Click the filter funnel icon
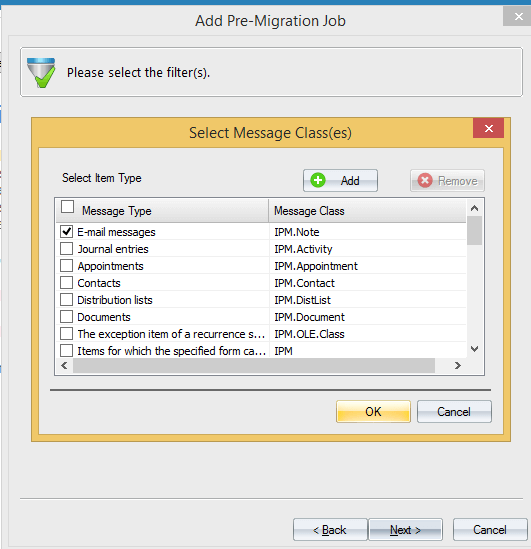This screenshot has height=549, width=531. pyautogui.click(x=41, y=72)
